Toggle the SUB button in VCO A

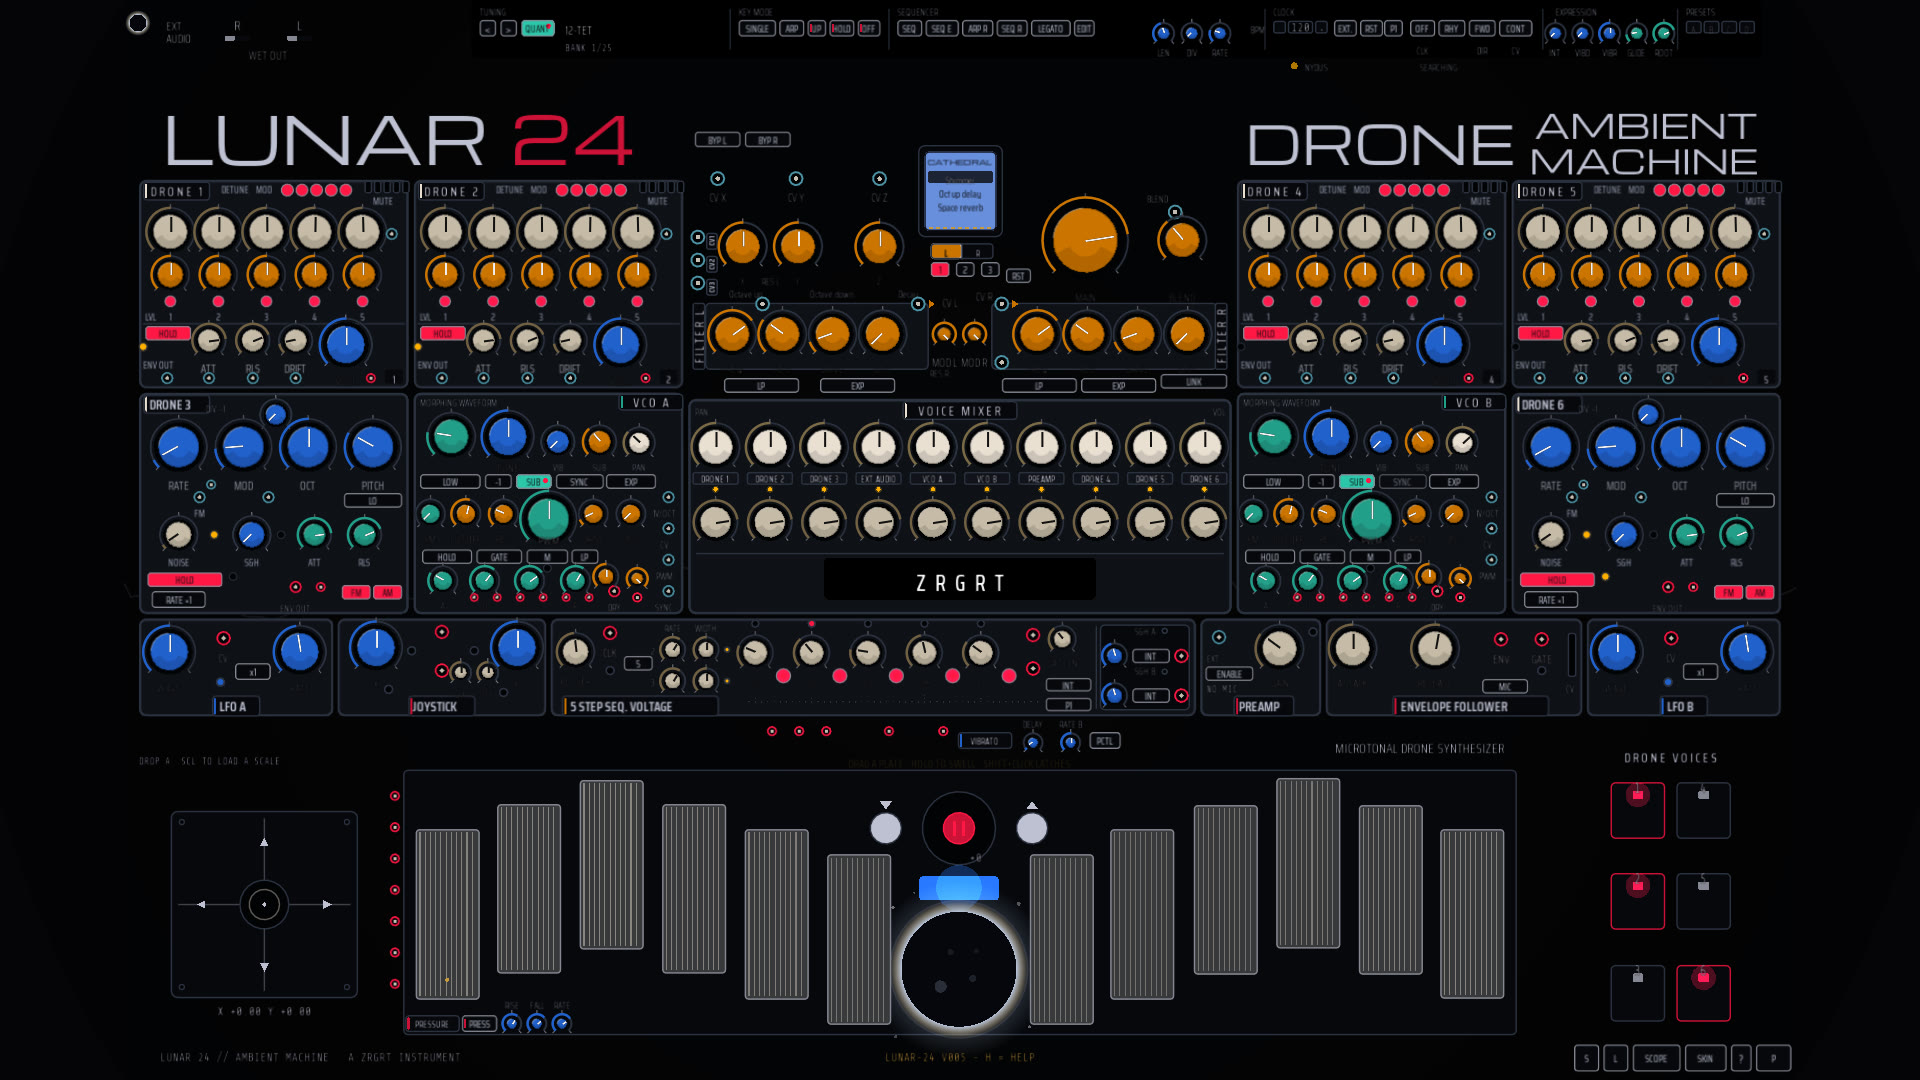[x=534, y=482]
